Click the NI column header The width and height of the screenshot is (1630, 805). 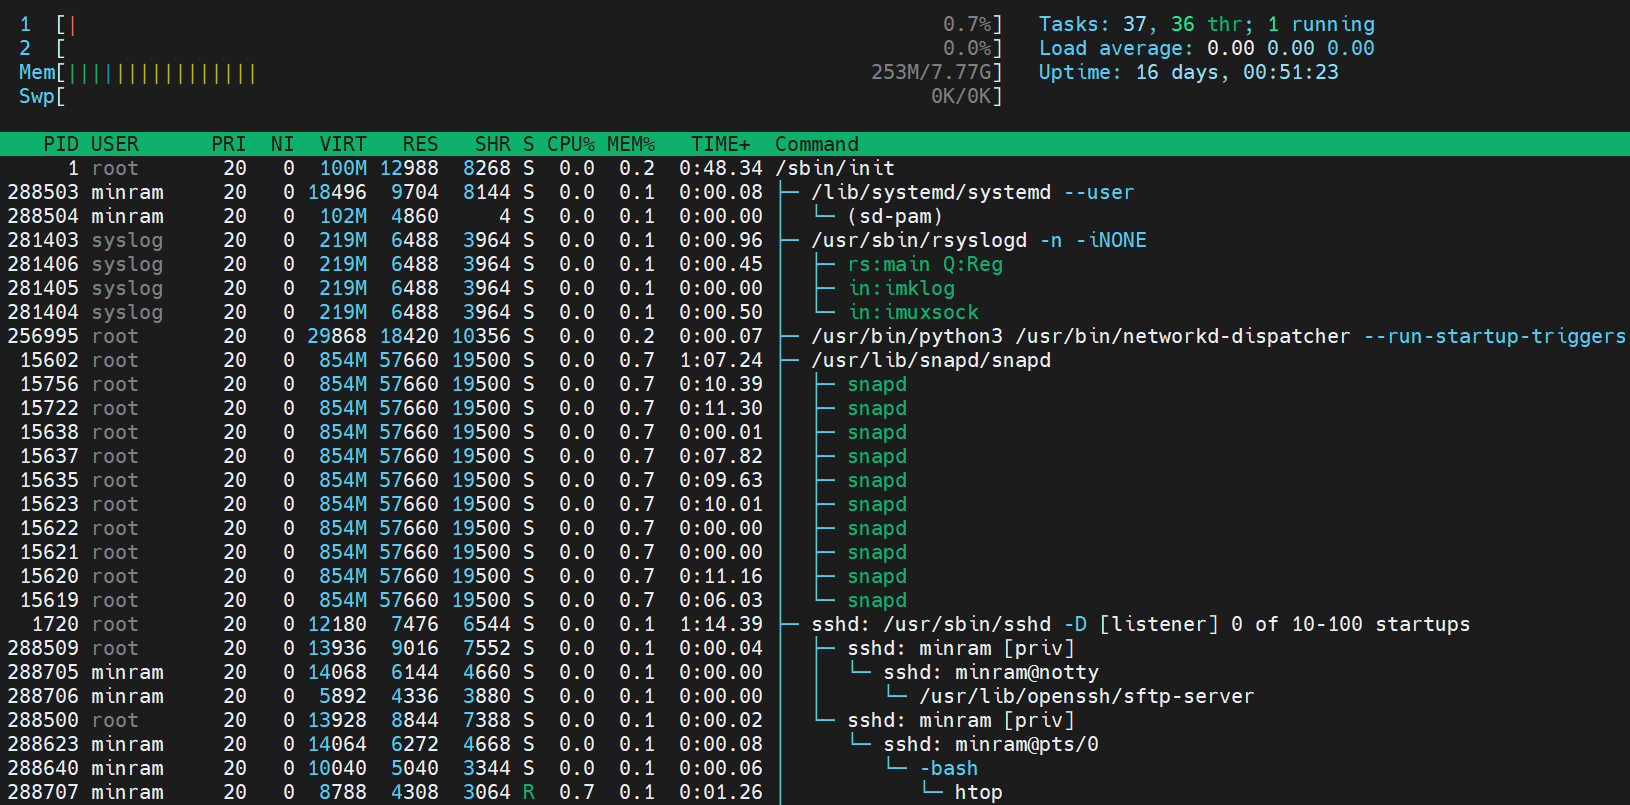[283, 144]
